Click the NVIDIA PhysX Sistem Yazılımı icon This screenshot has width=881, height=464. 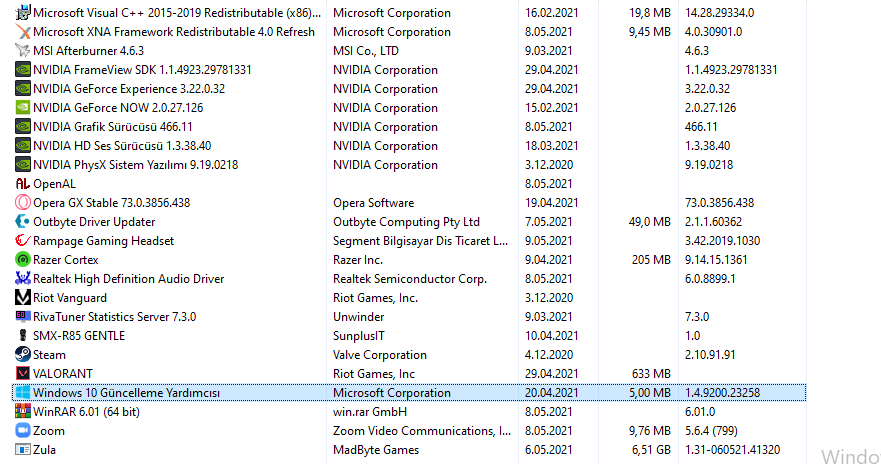[x=22, y=165]
